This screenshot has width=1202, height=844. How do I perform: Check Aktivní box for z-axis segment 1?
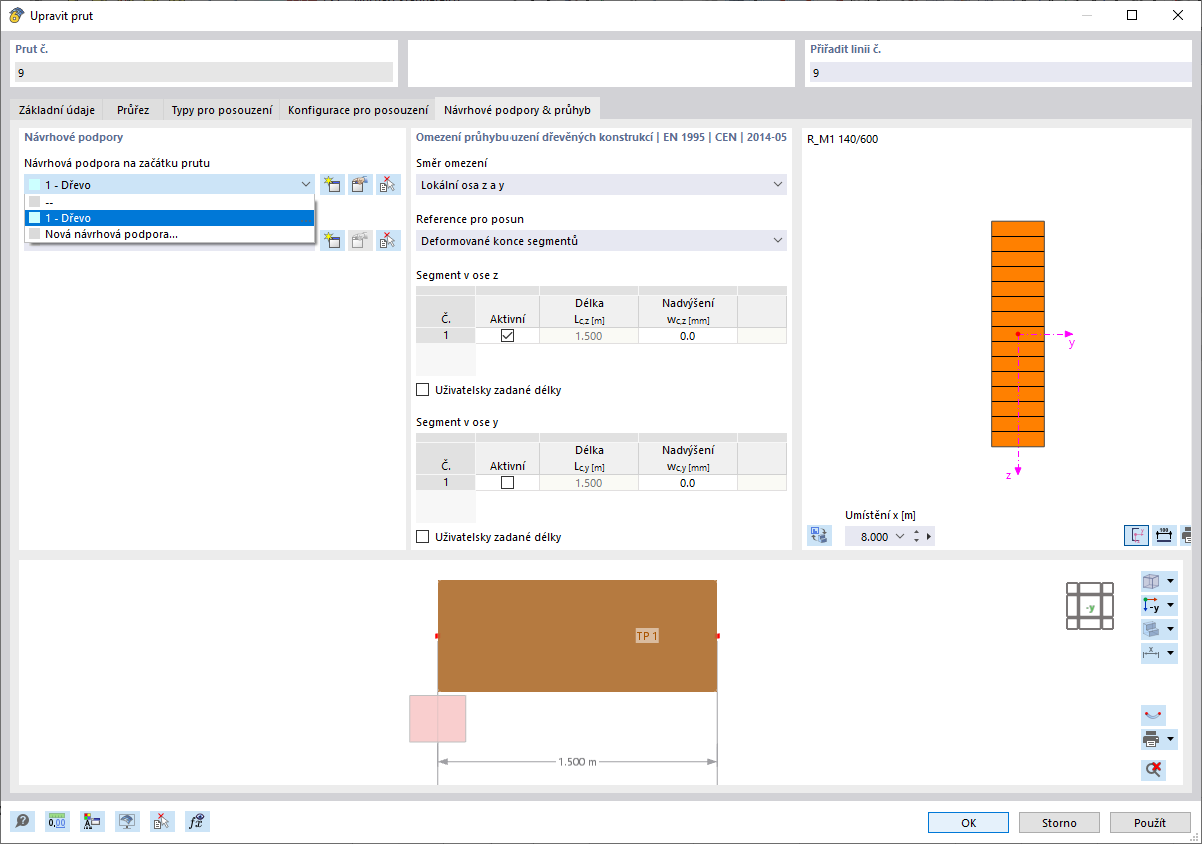507,336
